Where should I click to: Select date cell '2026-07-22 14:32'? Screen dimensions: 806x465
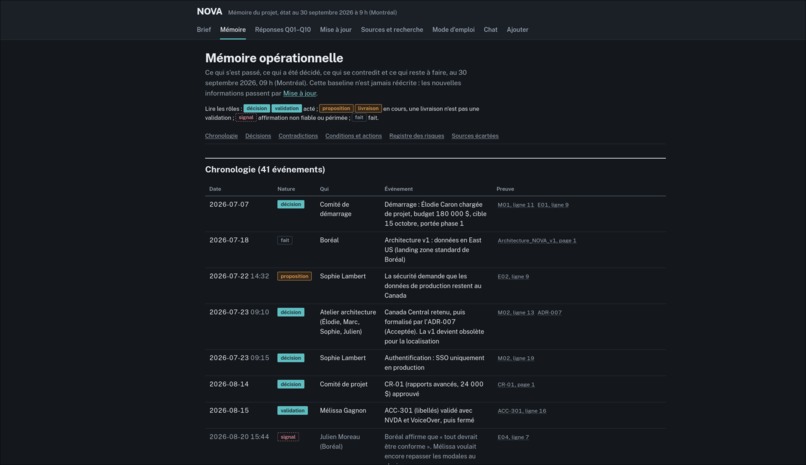click(239, 276)
